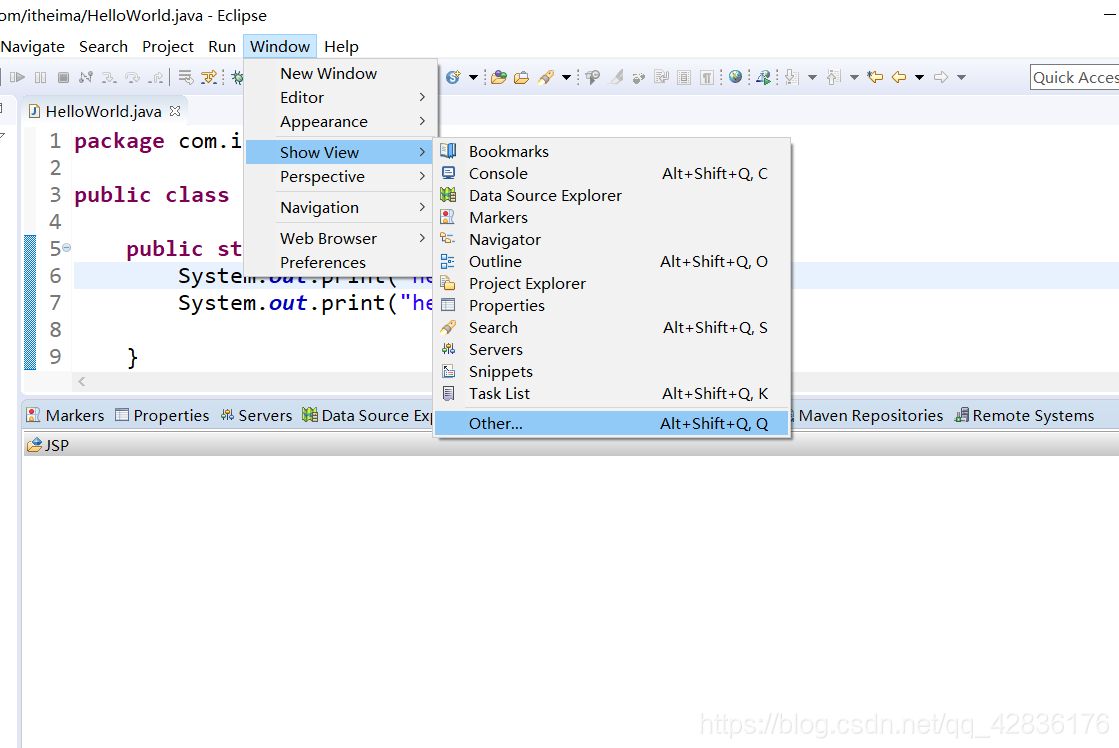1119x748 pixels.
Task: Click the Step Over toolbar icon
Action: click(x=132, y=77)
